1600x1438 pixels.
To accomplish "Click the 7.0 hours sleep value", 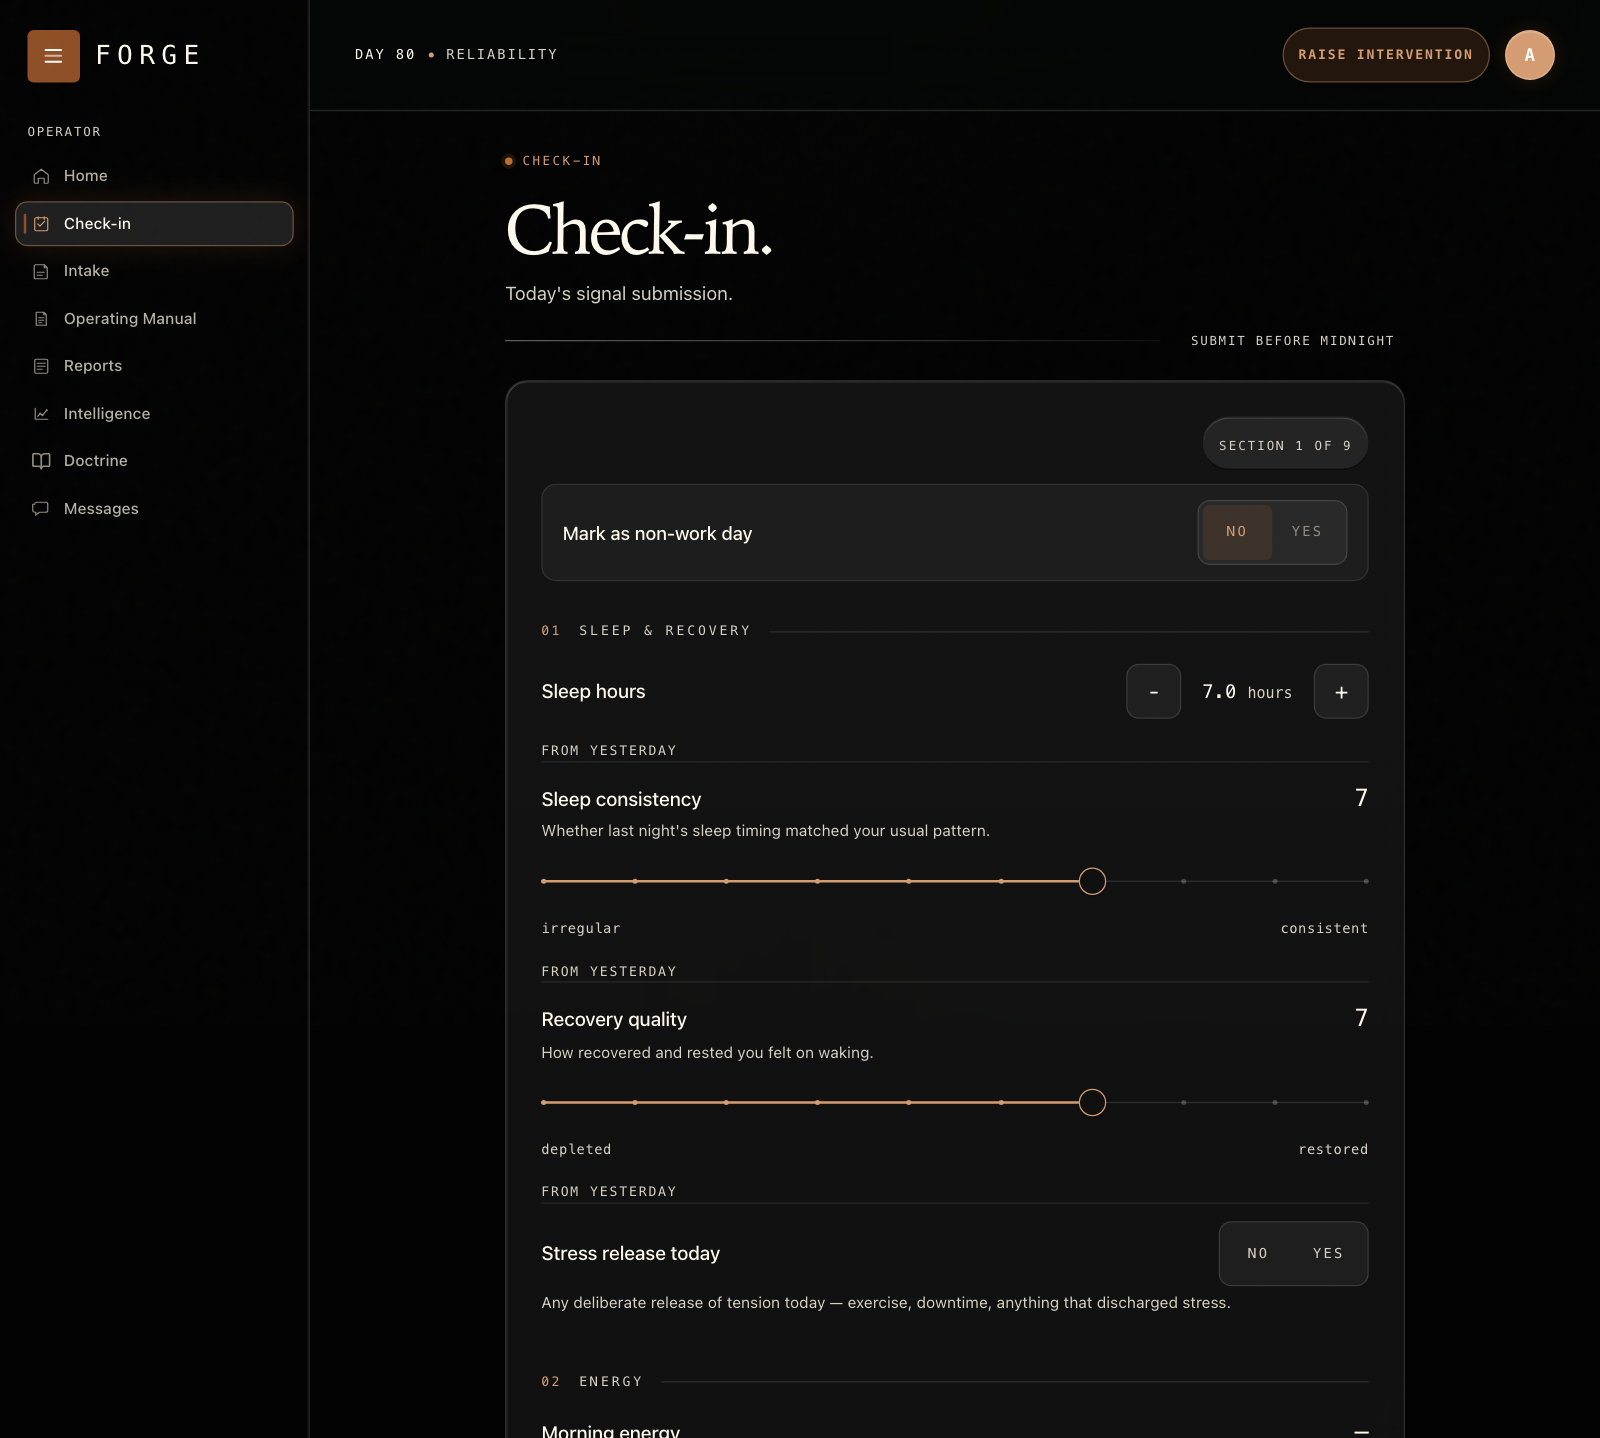I will pos(1247,692).
